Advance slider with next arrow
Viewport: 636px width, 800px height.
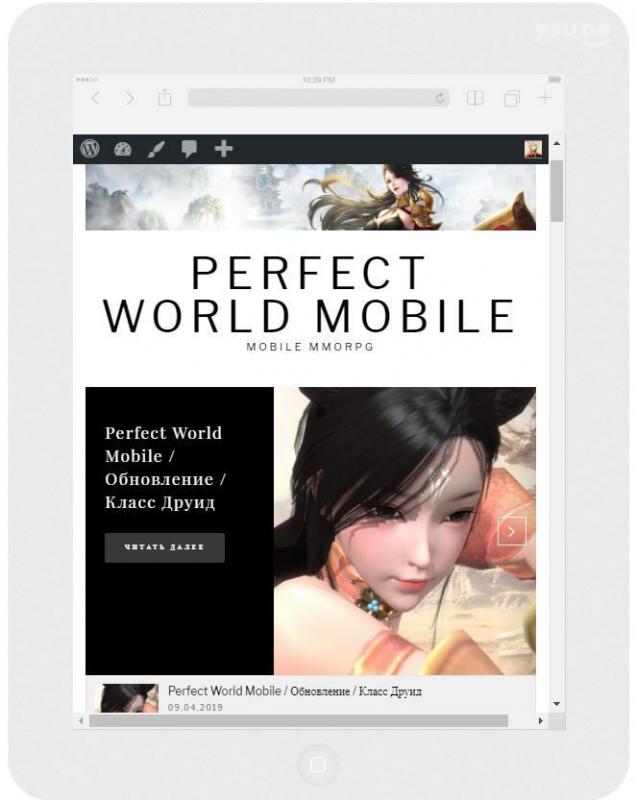512,532
